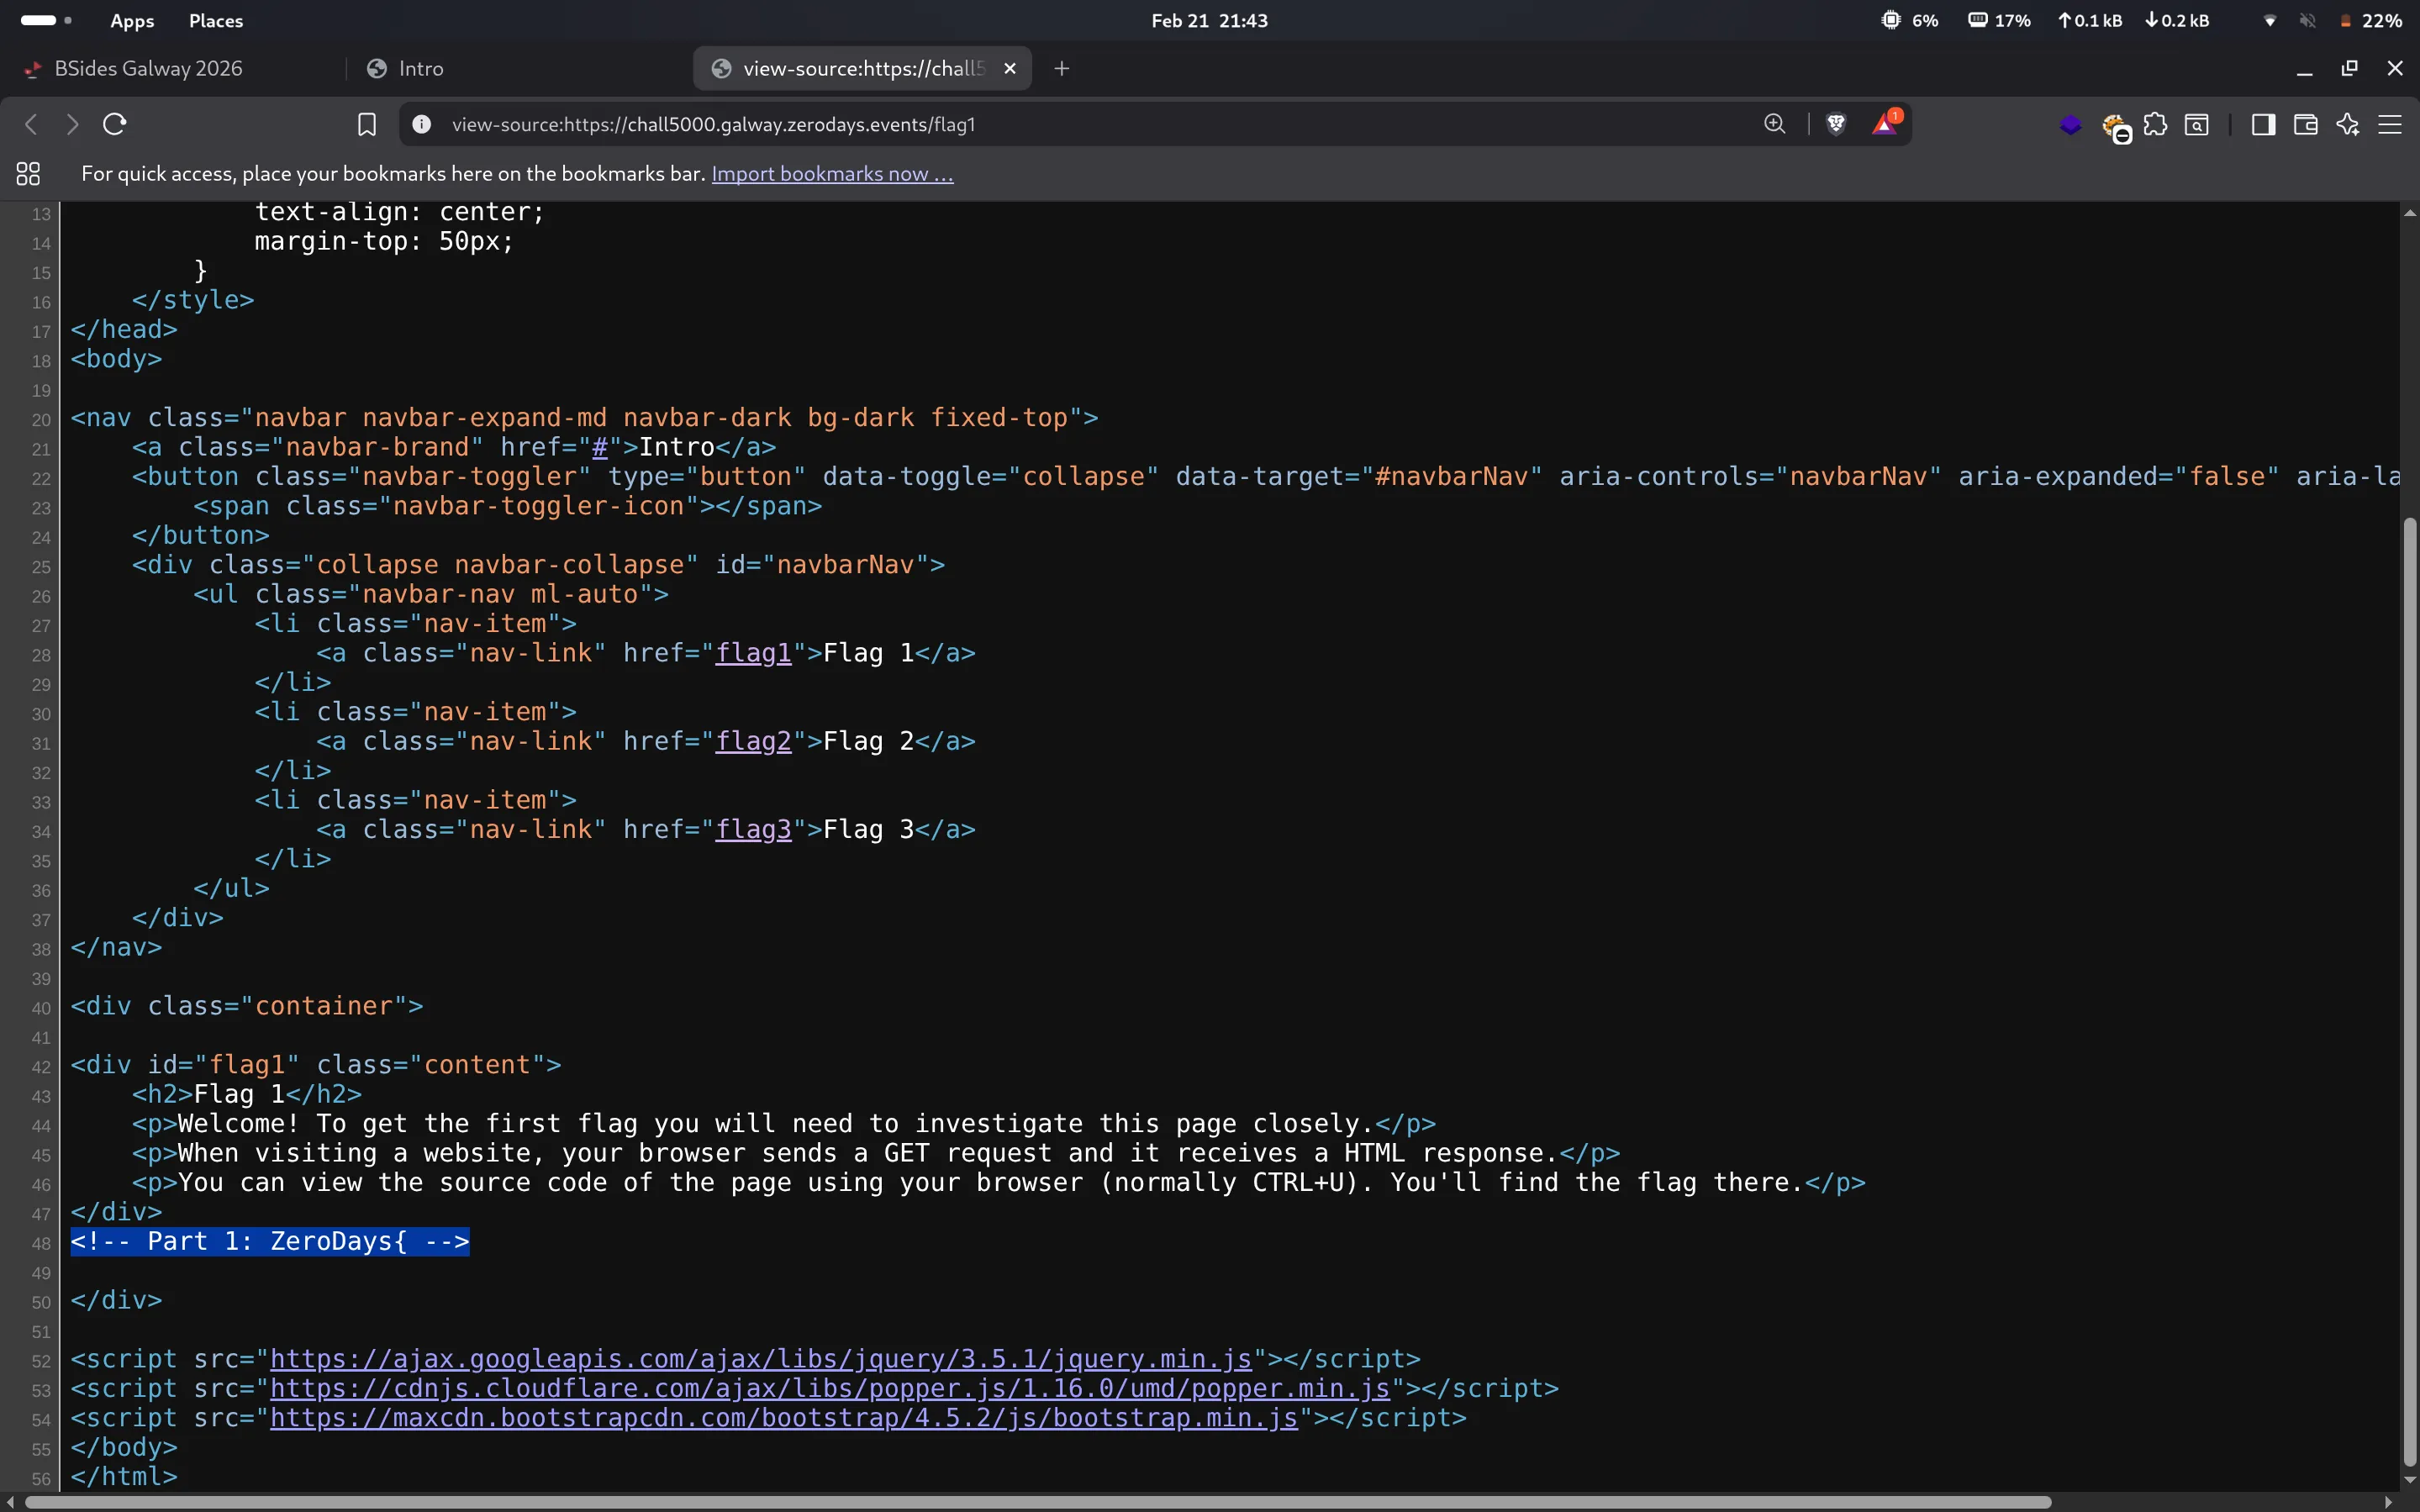The image size is (2420, 1512).
Task: Reload the page with the refresh icon
Action: coord(115,124)
